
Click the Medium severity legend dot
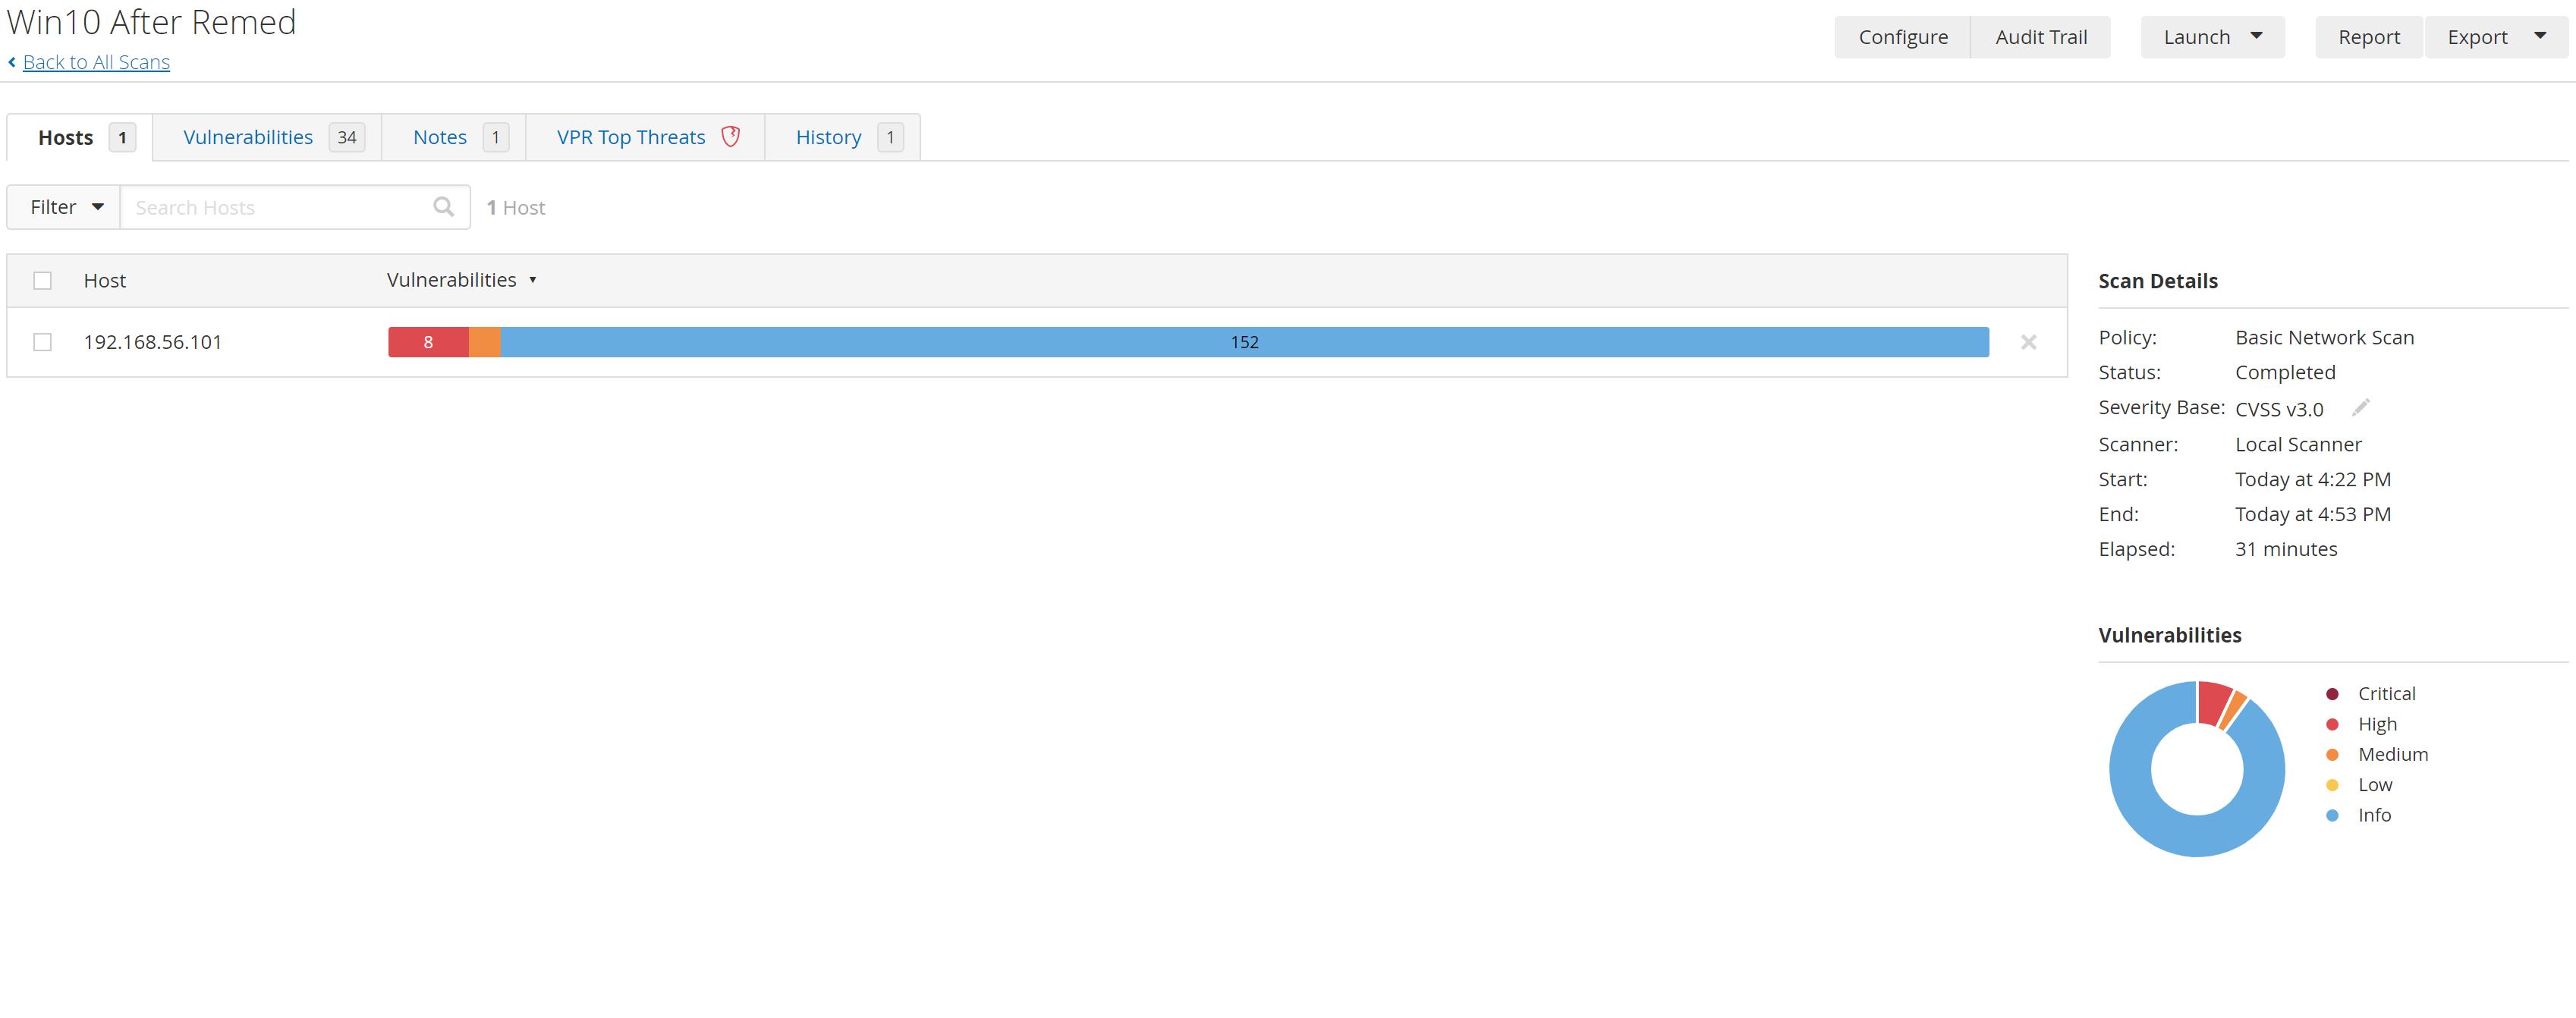(x=2332, y=754)
